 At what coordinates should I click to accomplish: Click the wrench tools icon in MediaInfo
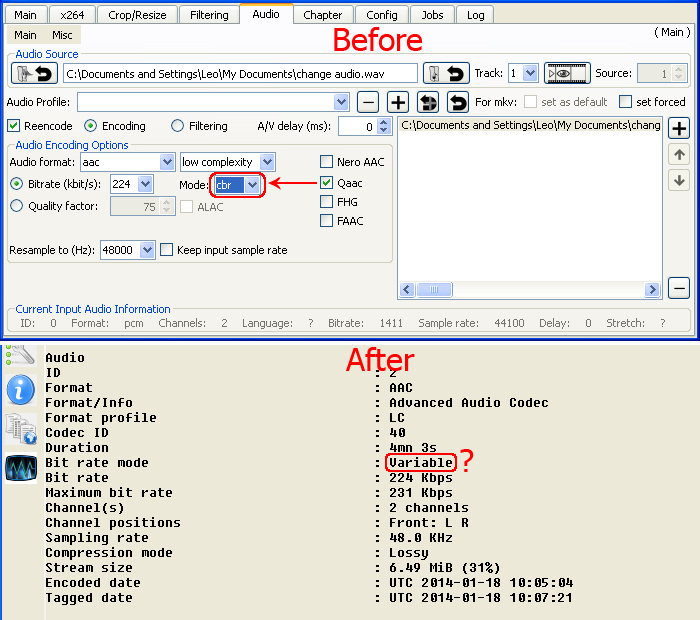20,355
